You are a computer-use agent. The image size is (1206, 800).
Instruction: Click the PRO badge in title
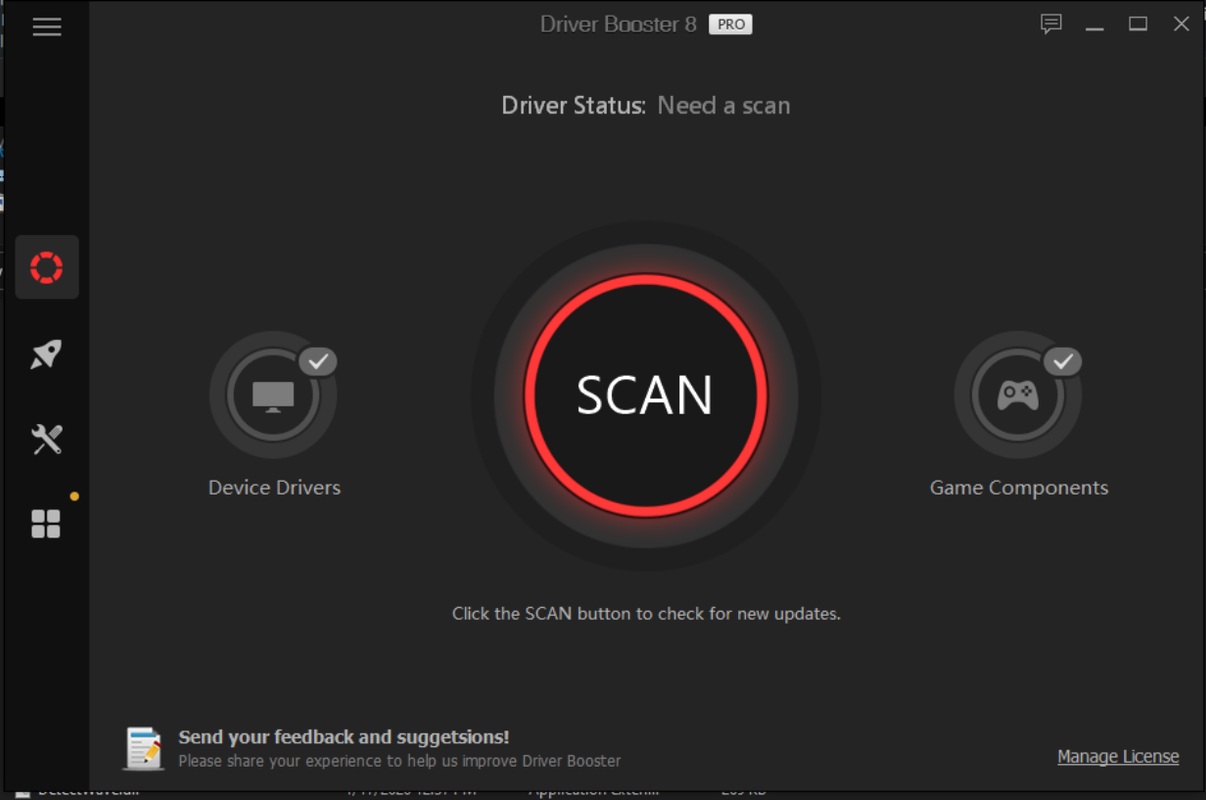pyautogui.click(x=730, y=24)
